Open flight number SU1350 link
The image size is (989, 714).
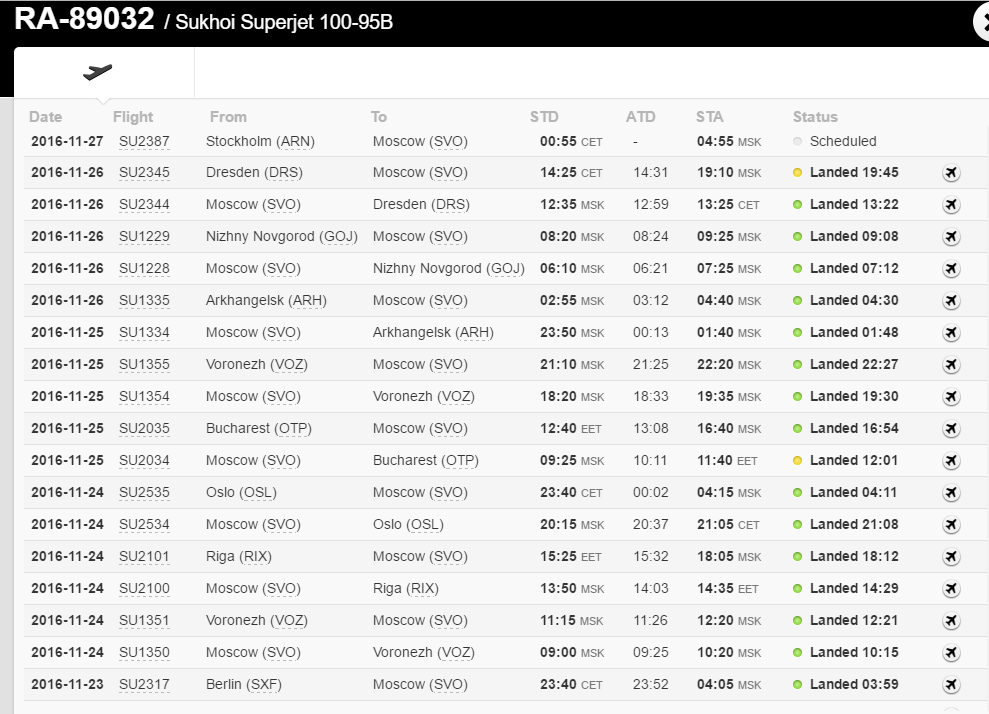tap(144, 653)
